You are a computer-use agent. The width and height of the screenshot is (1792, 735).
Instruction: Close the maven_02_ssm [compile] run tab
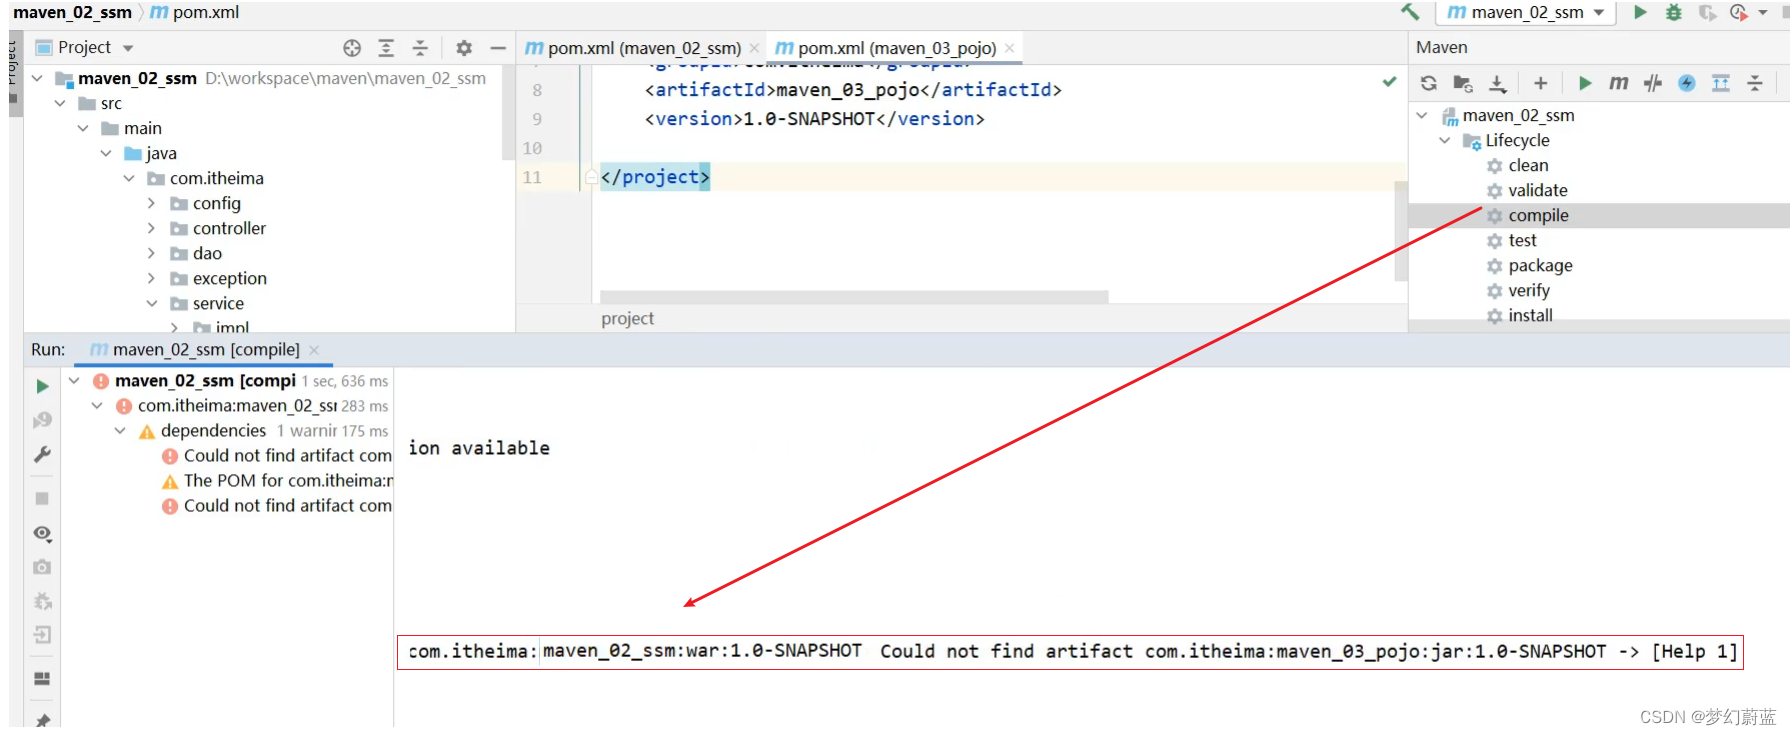point(314,350)
